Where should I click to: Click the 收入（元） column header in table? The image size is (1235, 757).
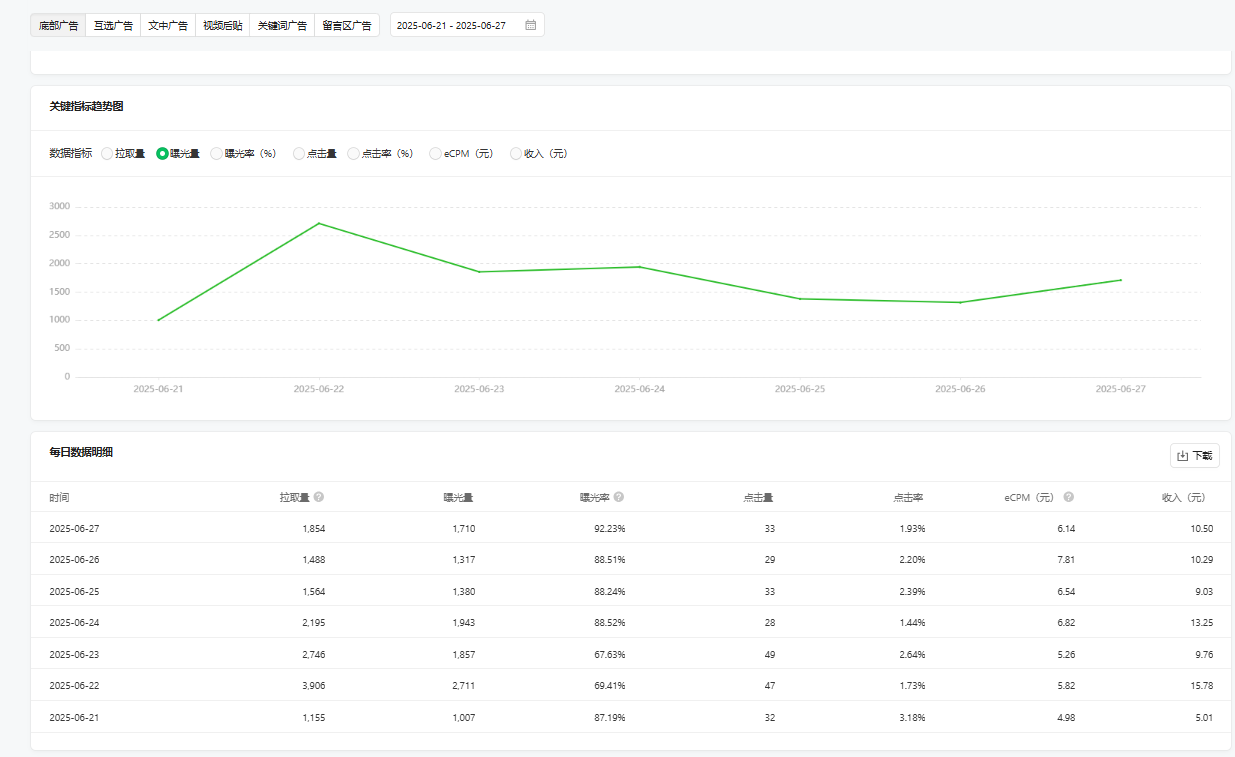[x=1183, y=497]
